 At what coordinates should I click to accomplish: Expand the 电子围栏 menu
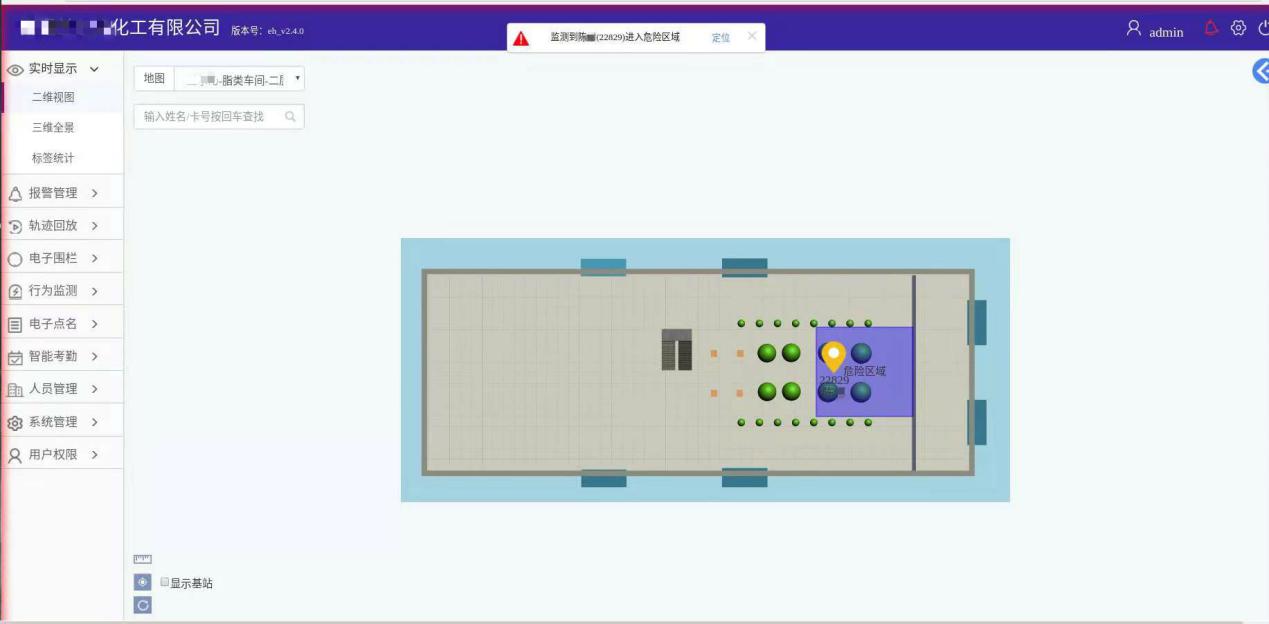(x=62, y=258)
